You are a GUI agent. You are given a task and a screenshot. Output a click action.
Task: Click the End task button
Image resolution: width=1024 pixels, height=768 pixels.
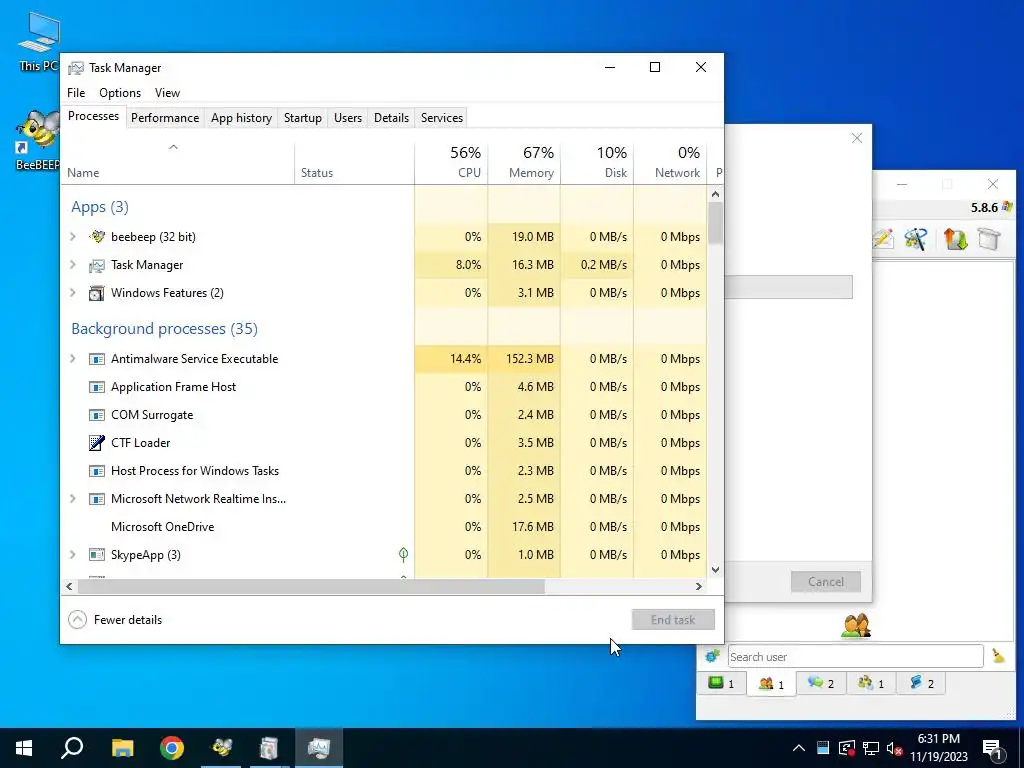(x=673, y=620)
